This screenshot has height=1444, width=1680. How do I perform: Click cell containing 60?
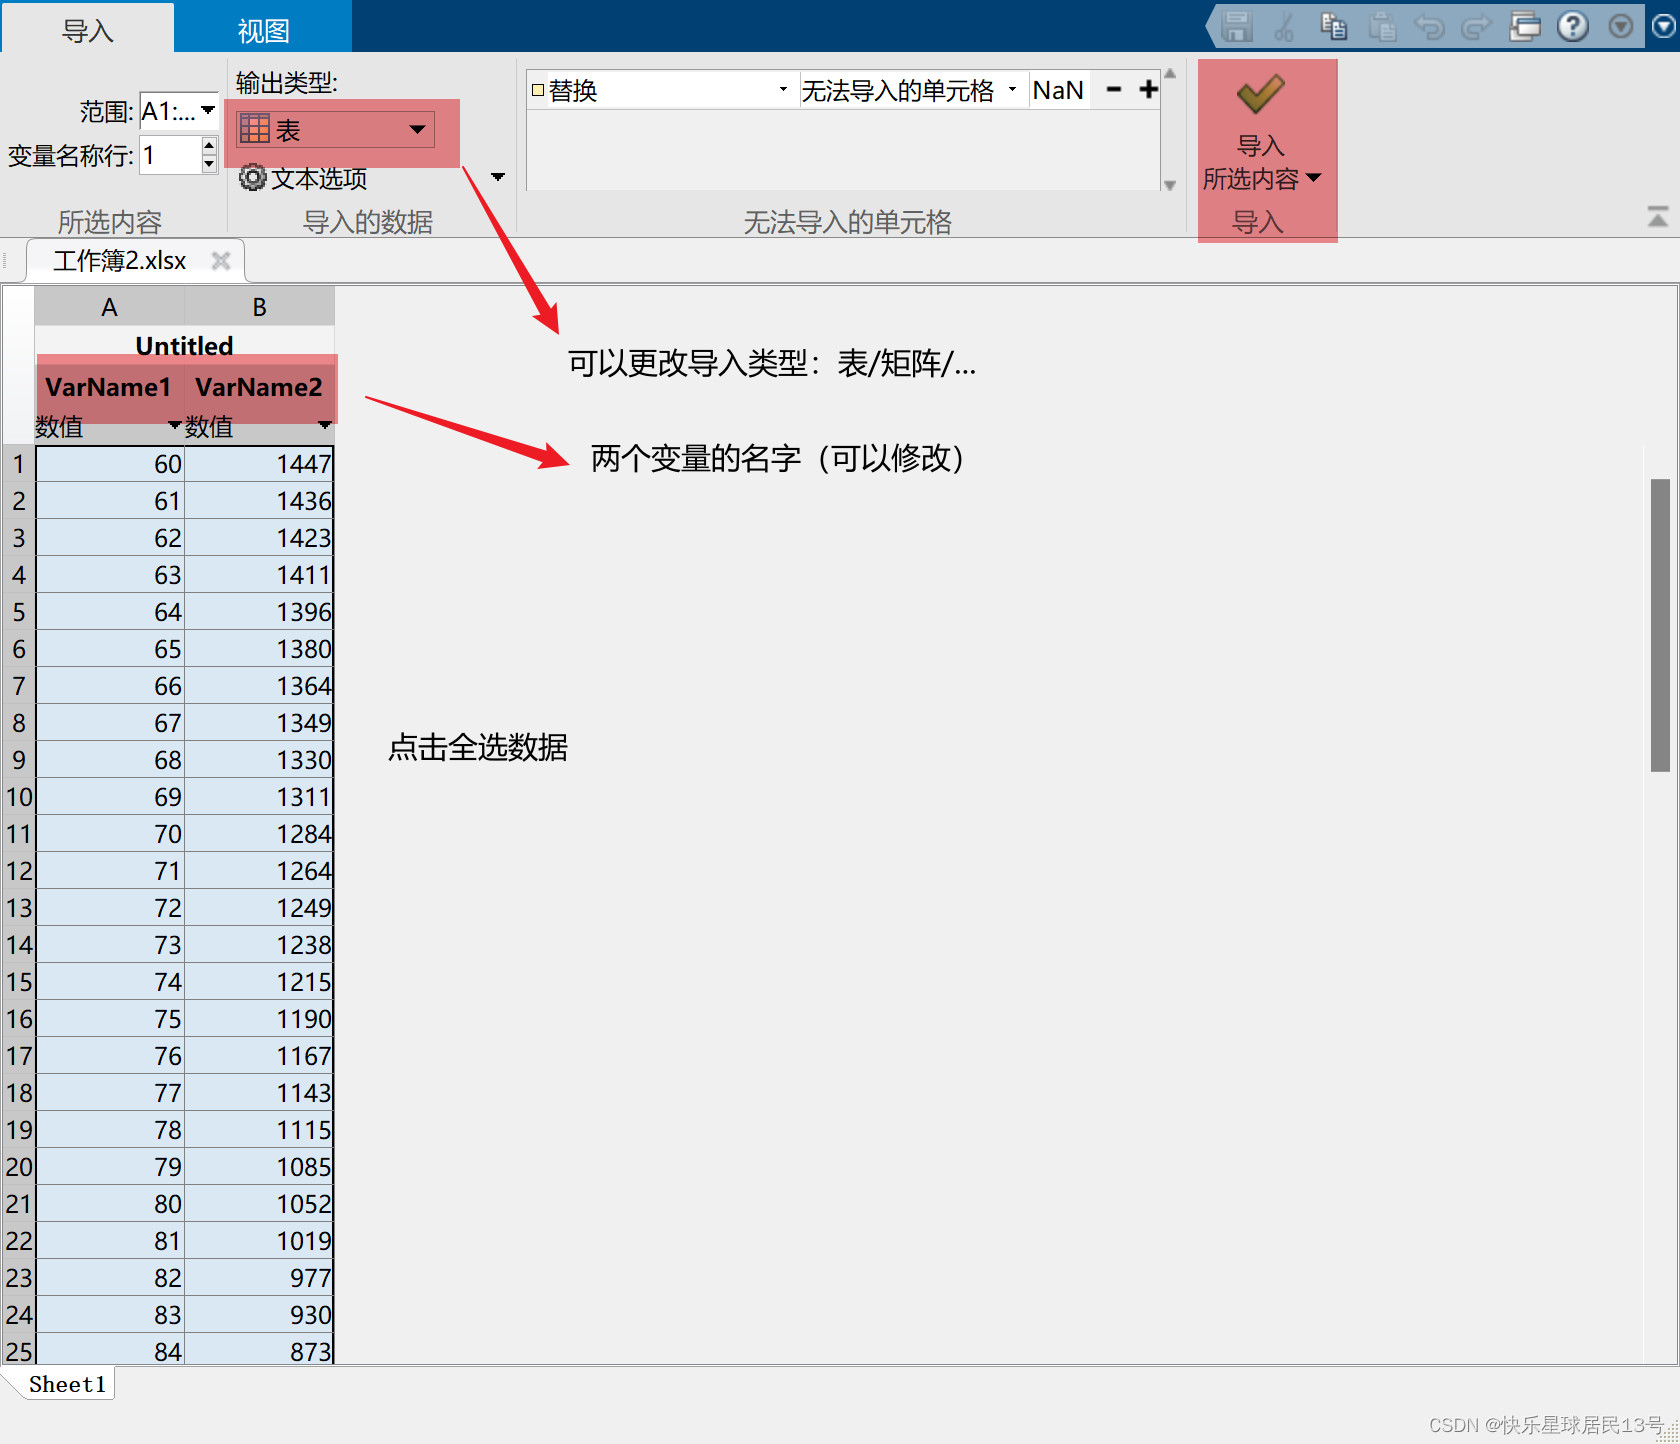(110, 464)
